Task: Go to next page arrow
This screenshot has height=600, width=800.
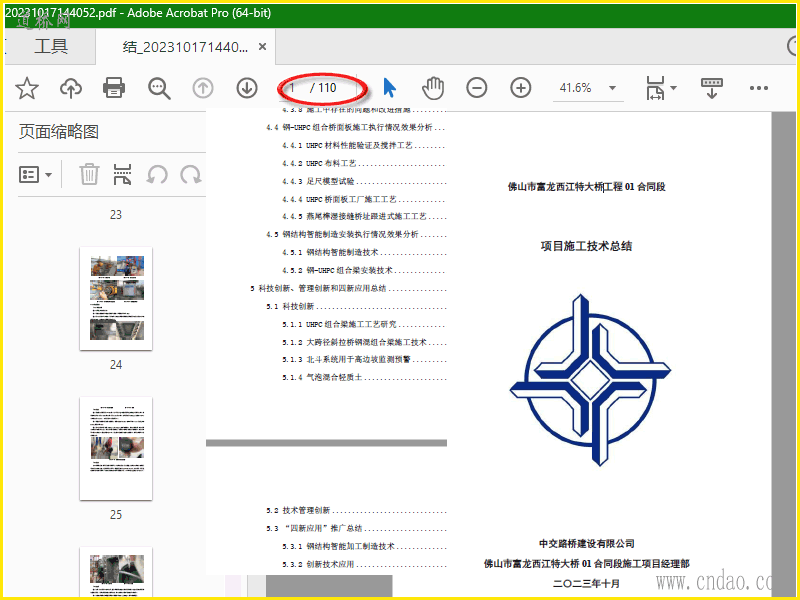Action: point(247,88)
